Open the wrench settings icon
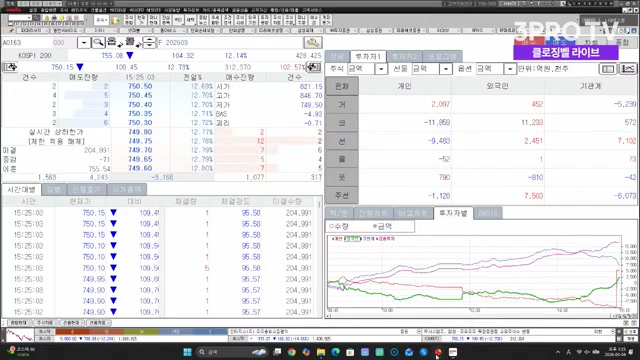 point(313,42)
